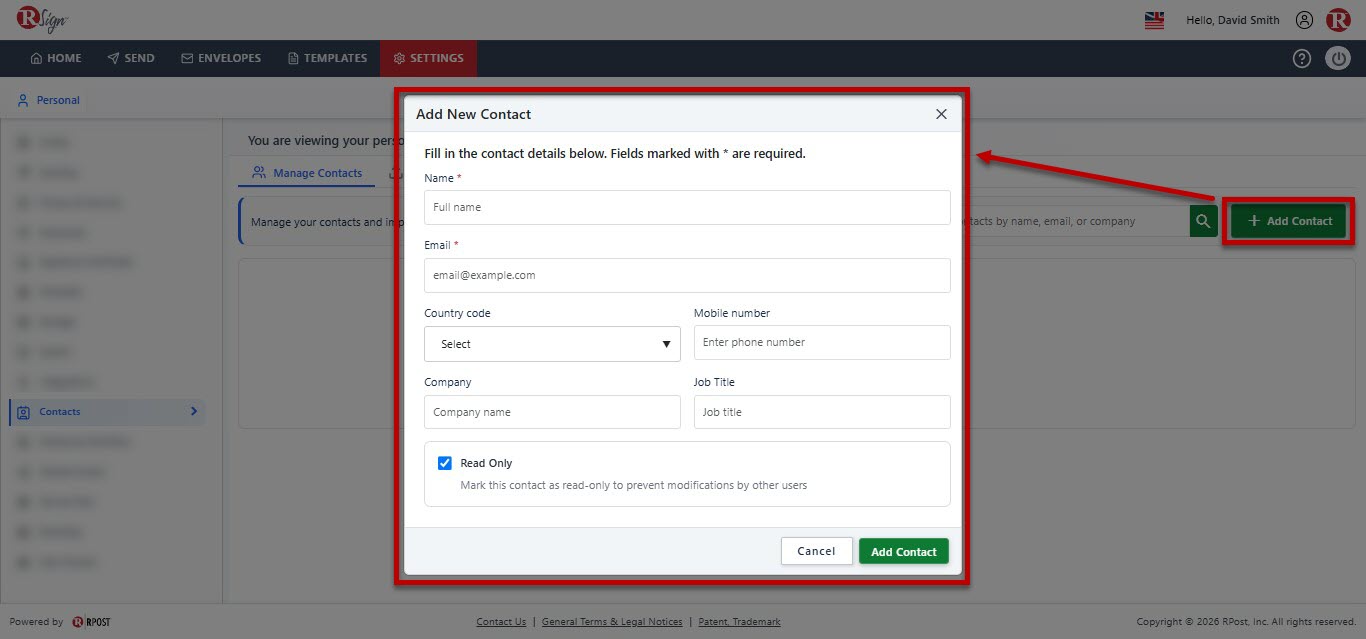1366x639 pixels.
Task: Click the red RPost avatar icon
Action: (1338, 20)
